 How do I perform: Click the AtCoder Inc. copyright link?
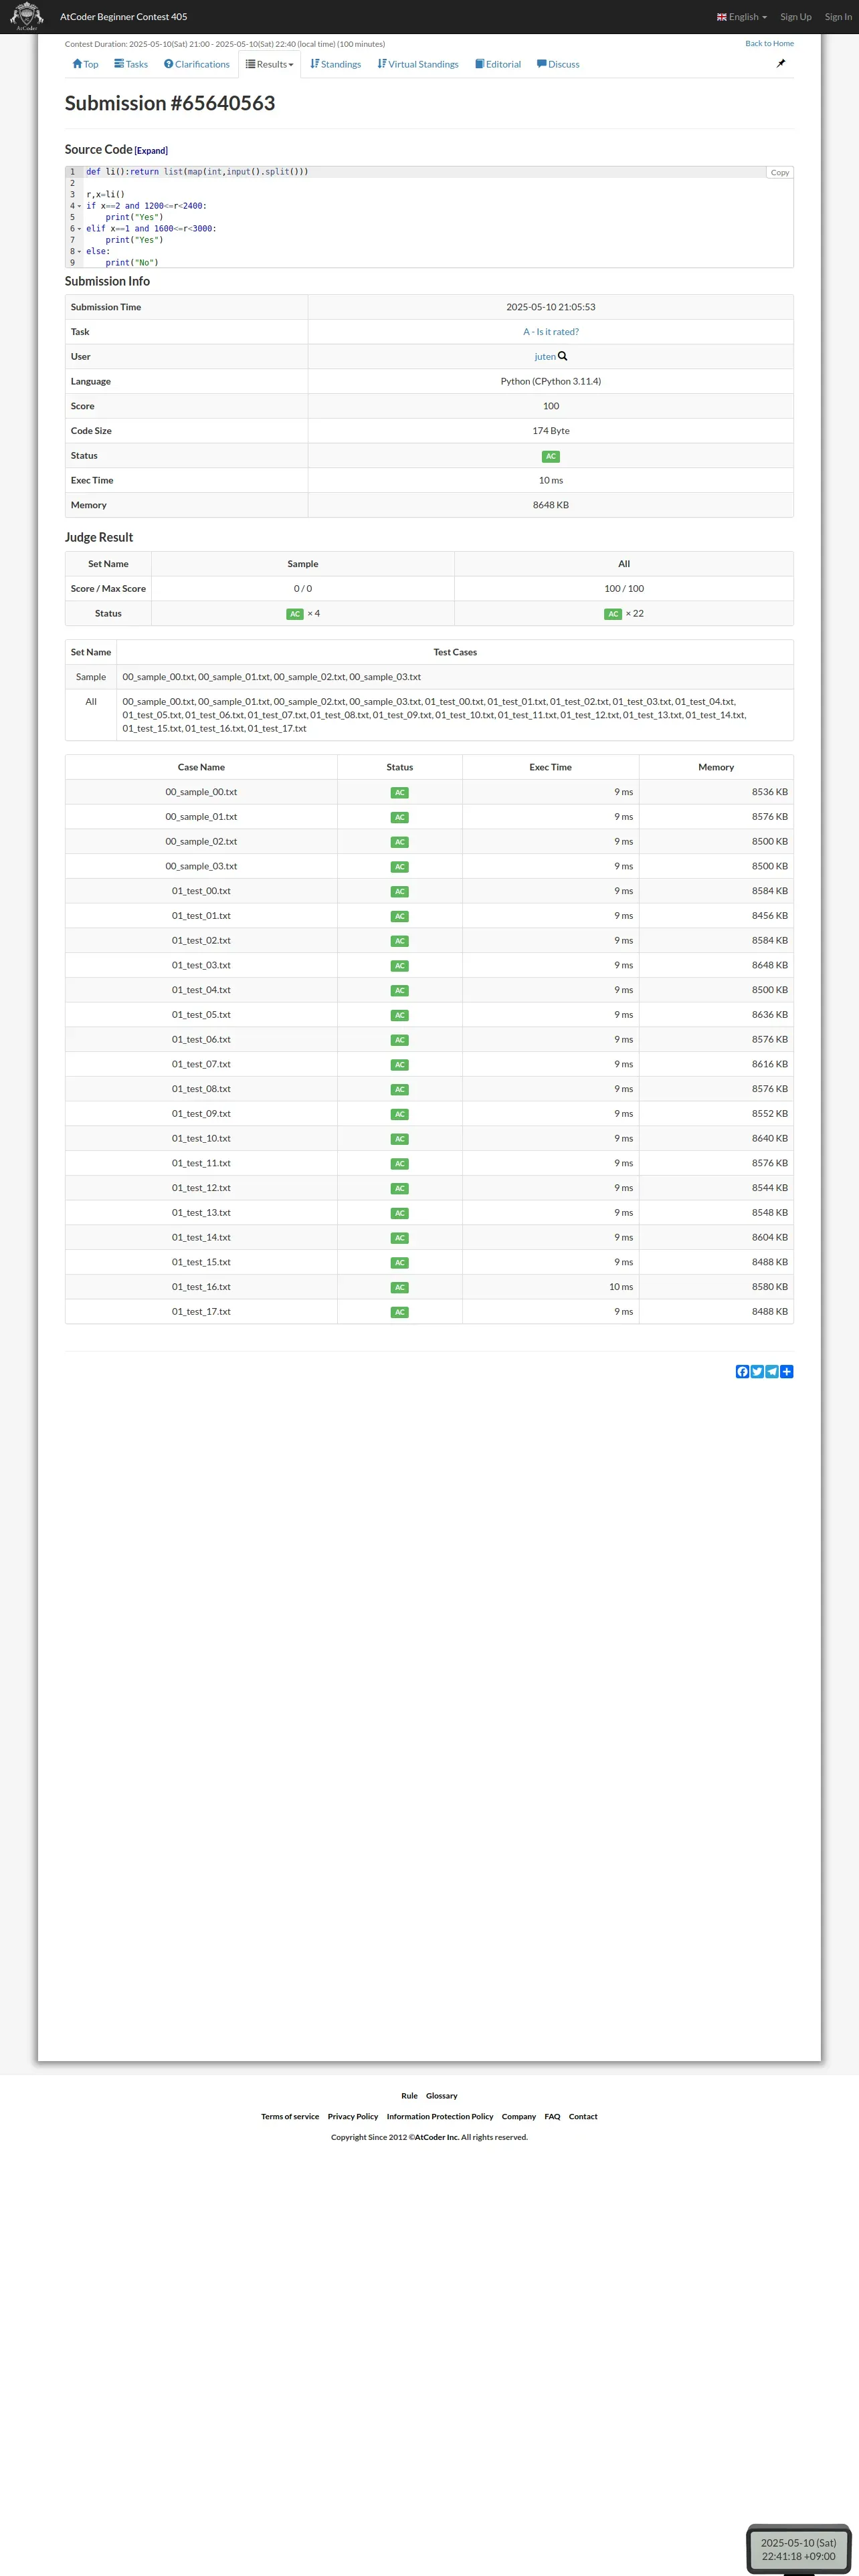click(437, 2137)
